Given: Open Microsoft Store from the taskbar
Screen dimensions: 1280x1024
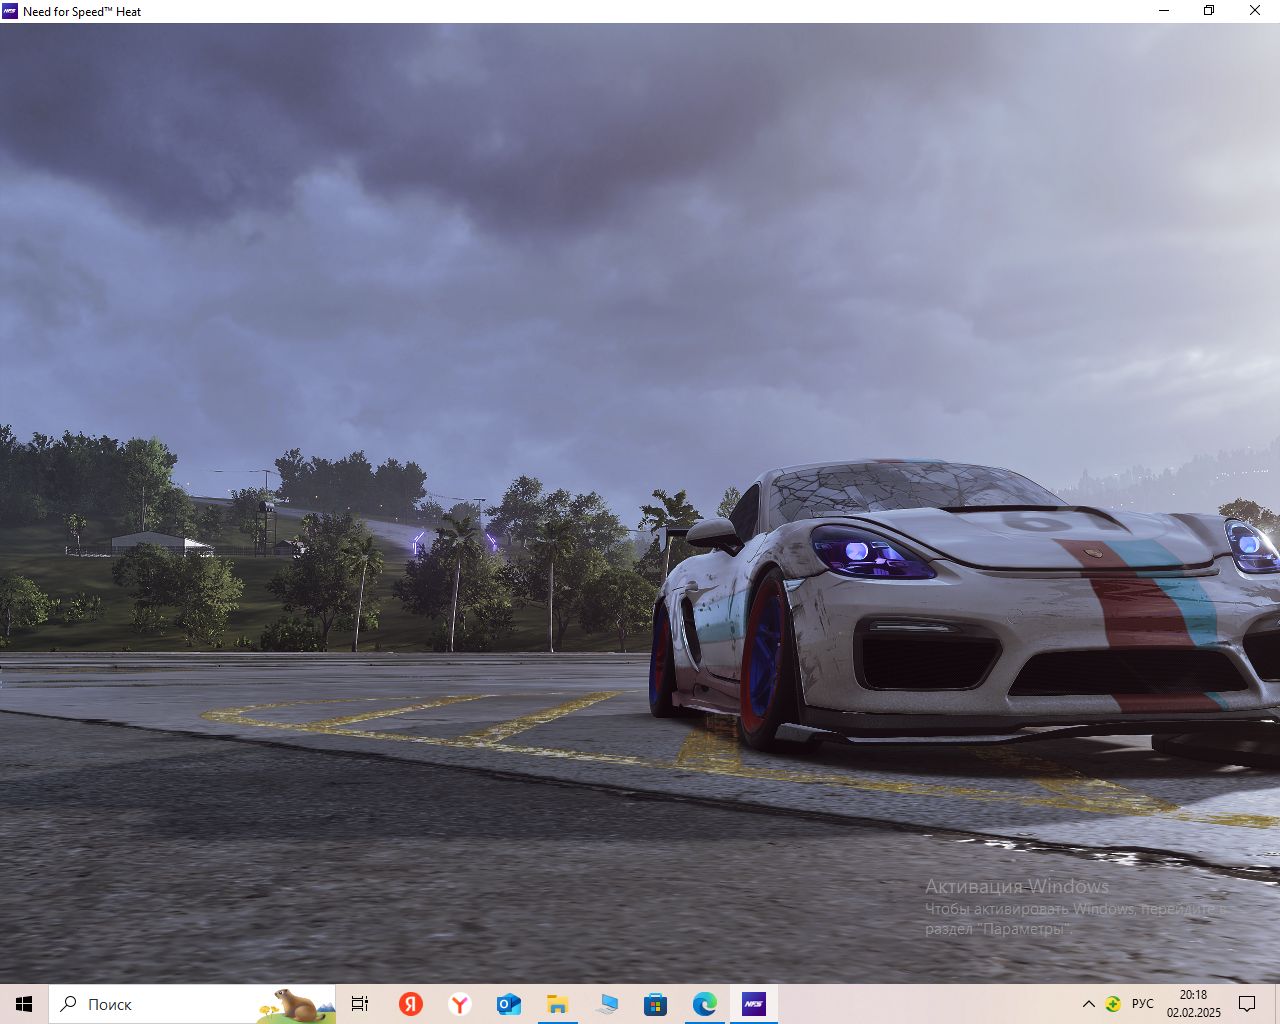Looking at the screenshot, I should click(x=656, y=1004).
